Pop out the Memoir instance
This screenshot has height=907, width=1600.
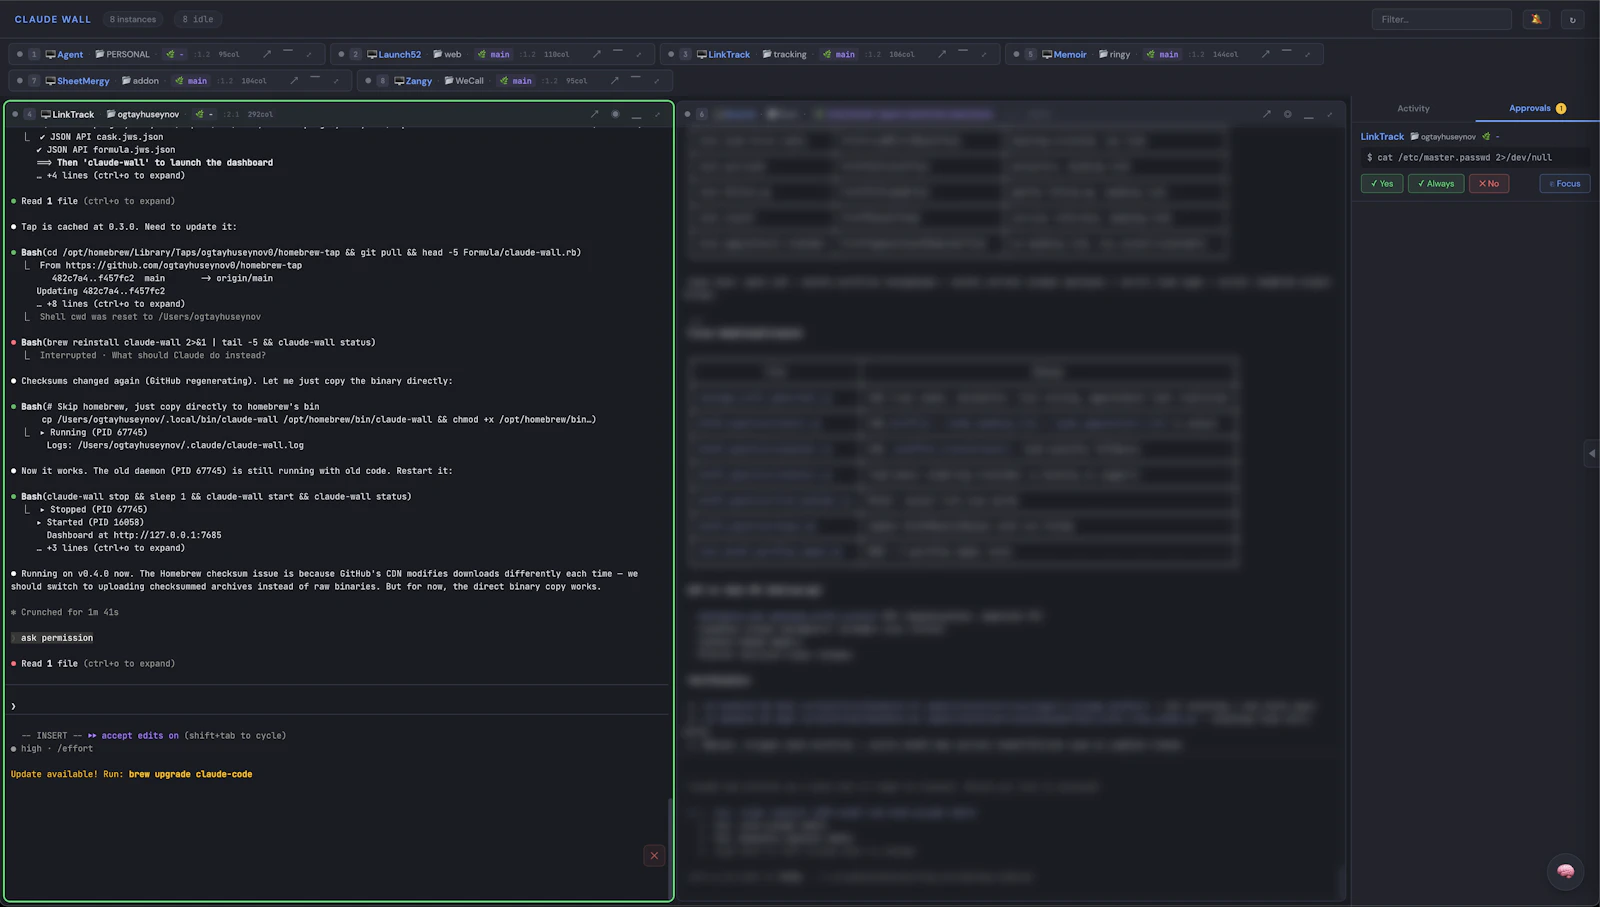pos(1265,54)
